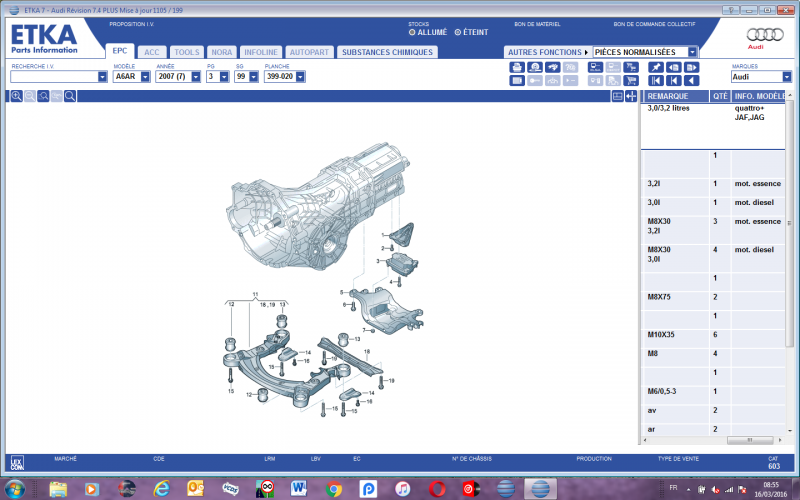Viewport: 800px width, 500px height.
Task: Switch to the TOOLS tab
Action: pyautogui.click(x=186, y=52)
